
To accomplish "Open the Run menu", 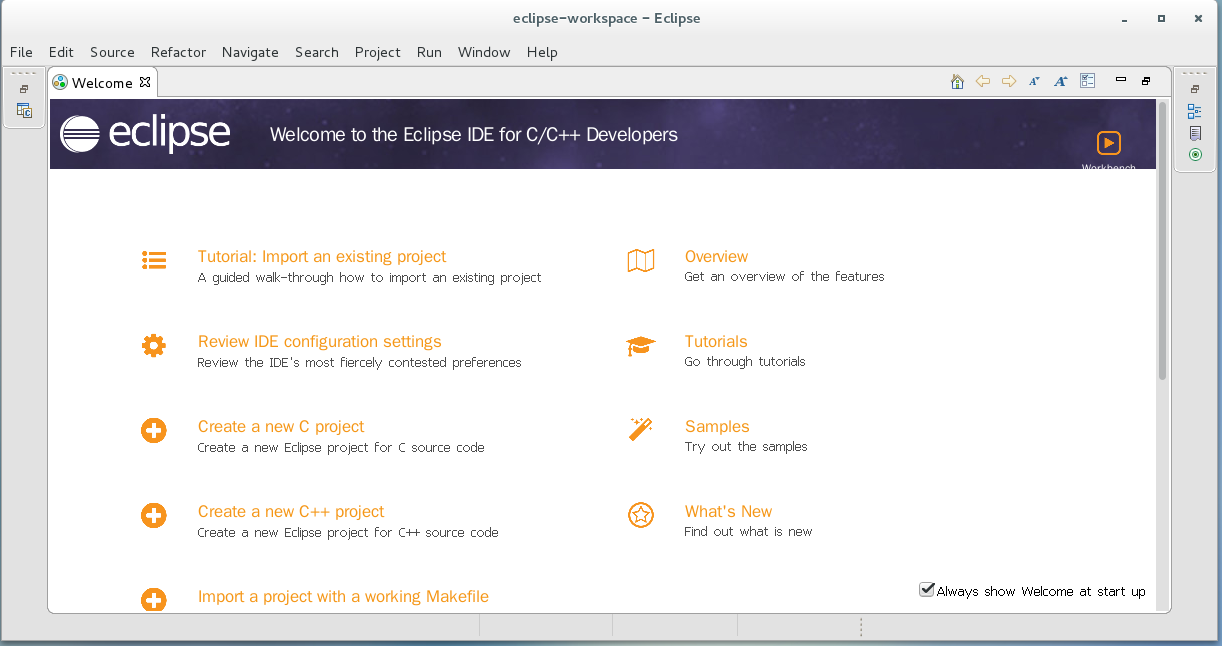I will (x=429, y=52).
